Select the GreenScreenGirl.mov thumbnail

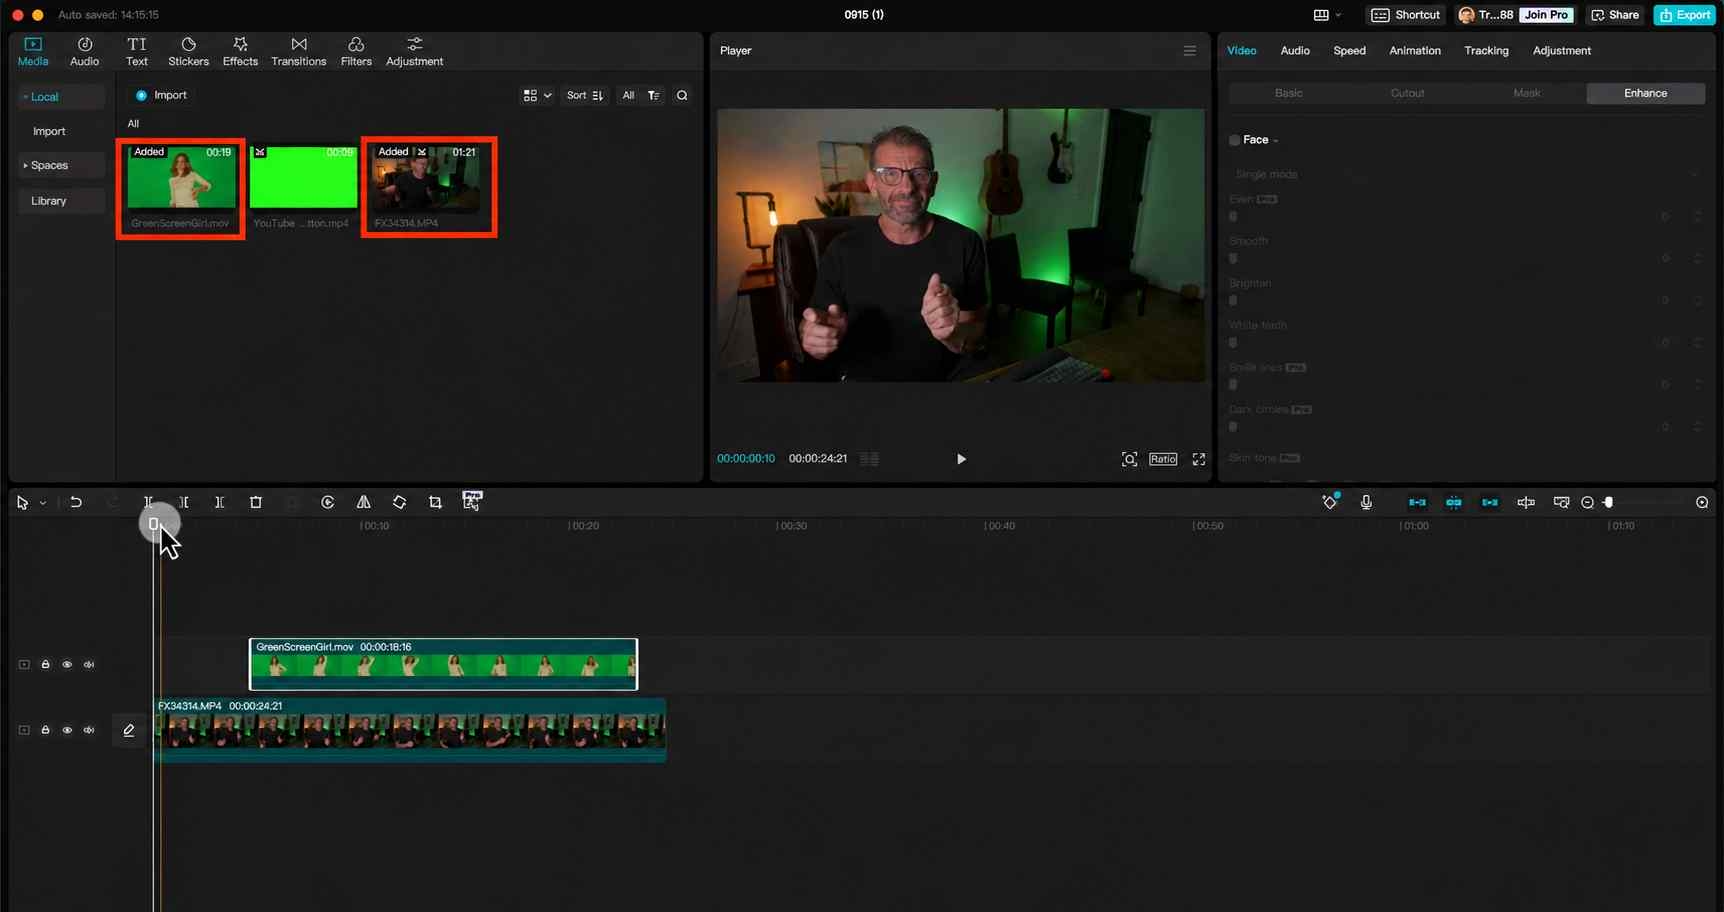point(181,177)
